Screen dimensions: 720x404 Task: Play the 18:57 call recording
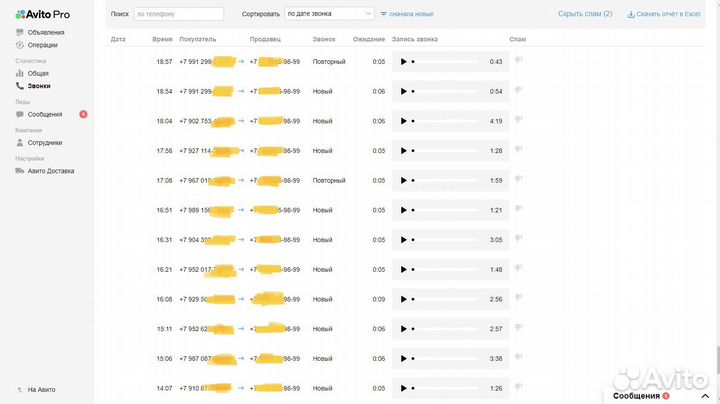pos(403,62)
